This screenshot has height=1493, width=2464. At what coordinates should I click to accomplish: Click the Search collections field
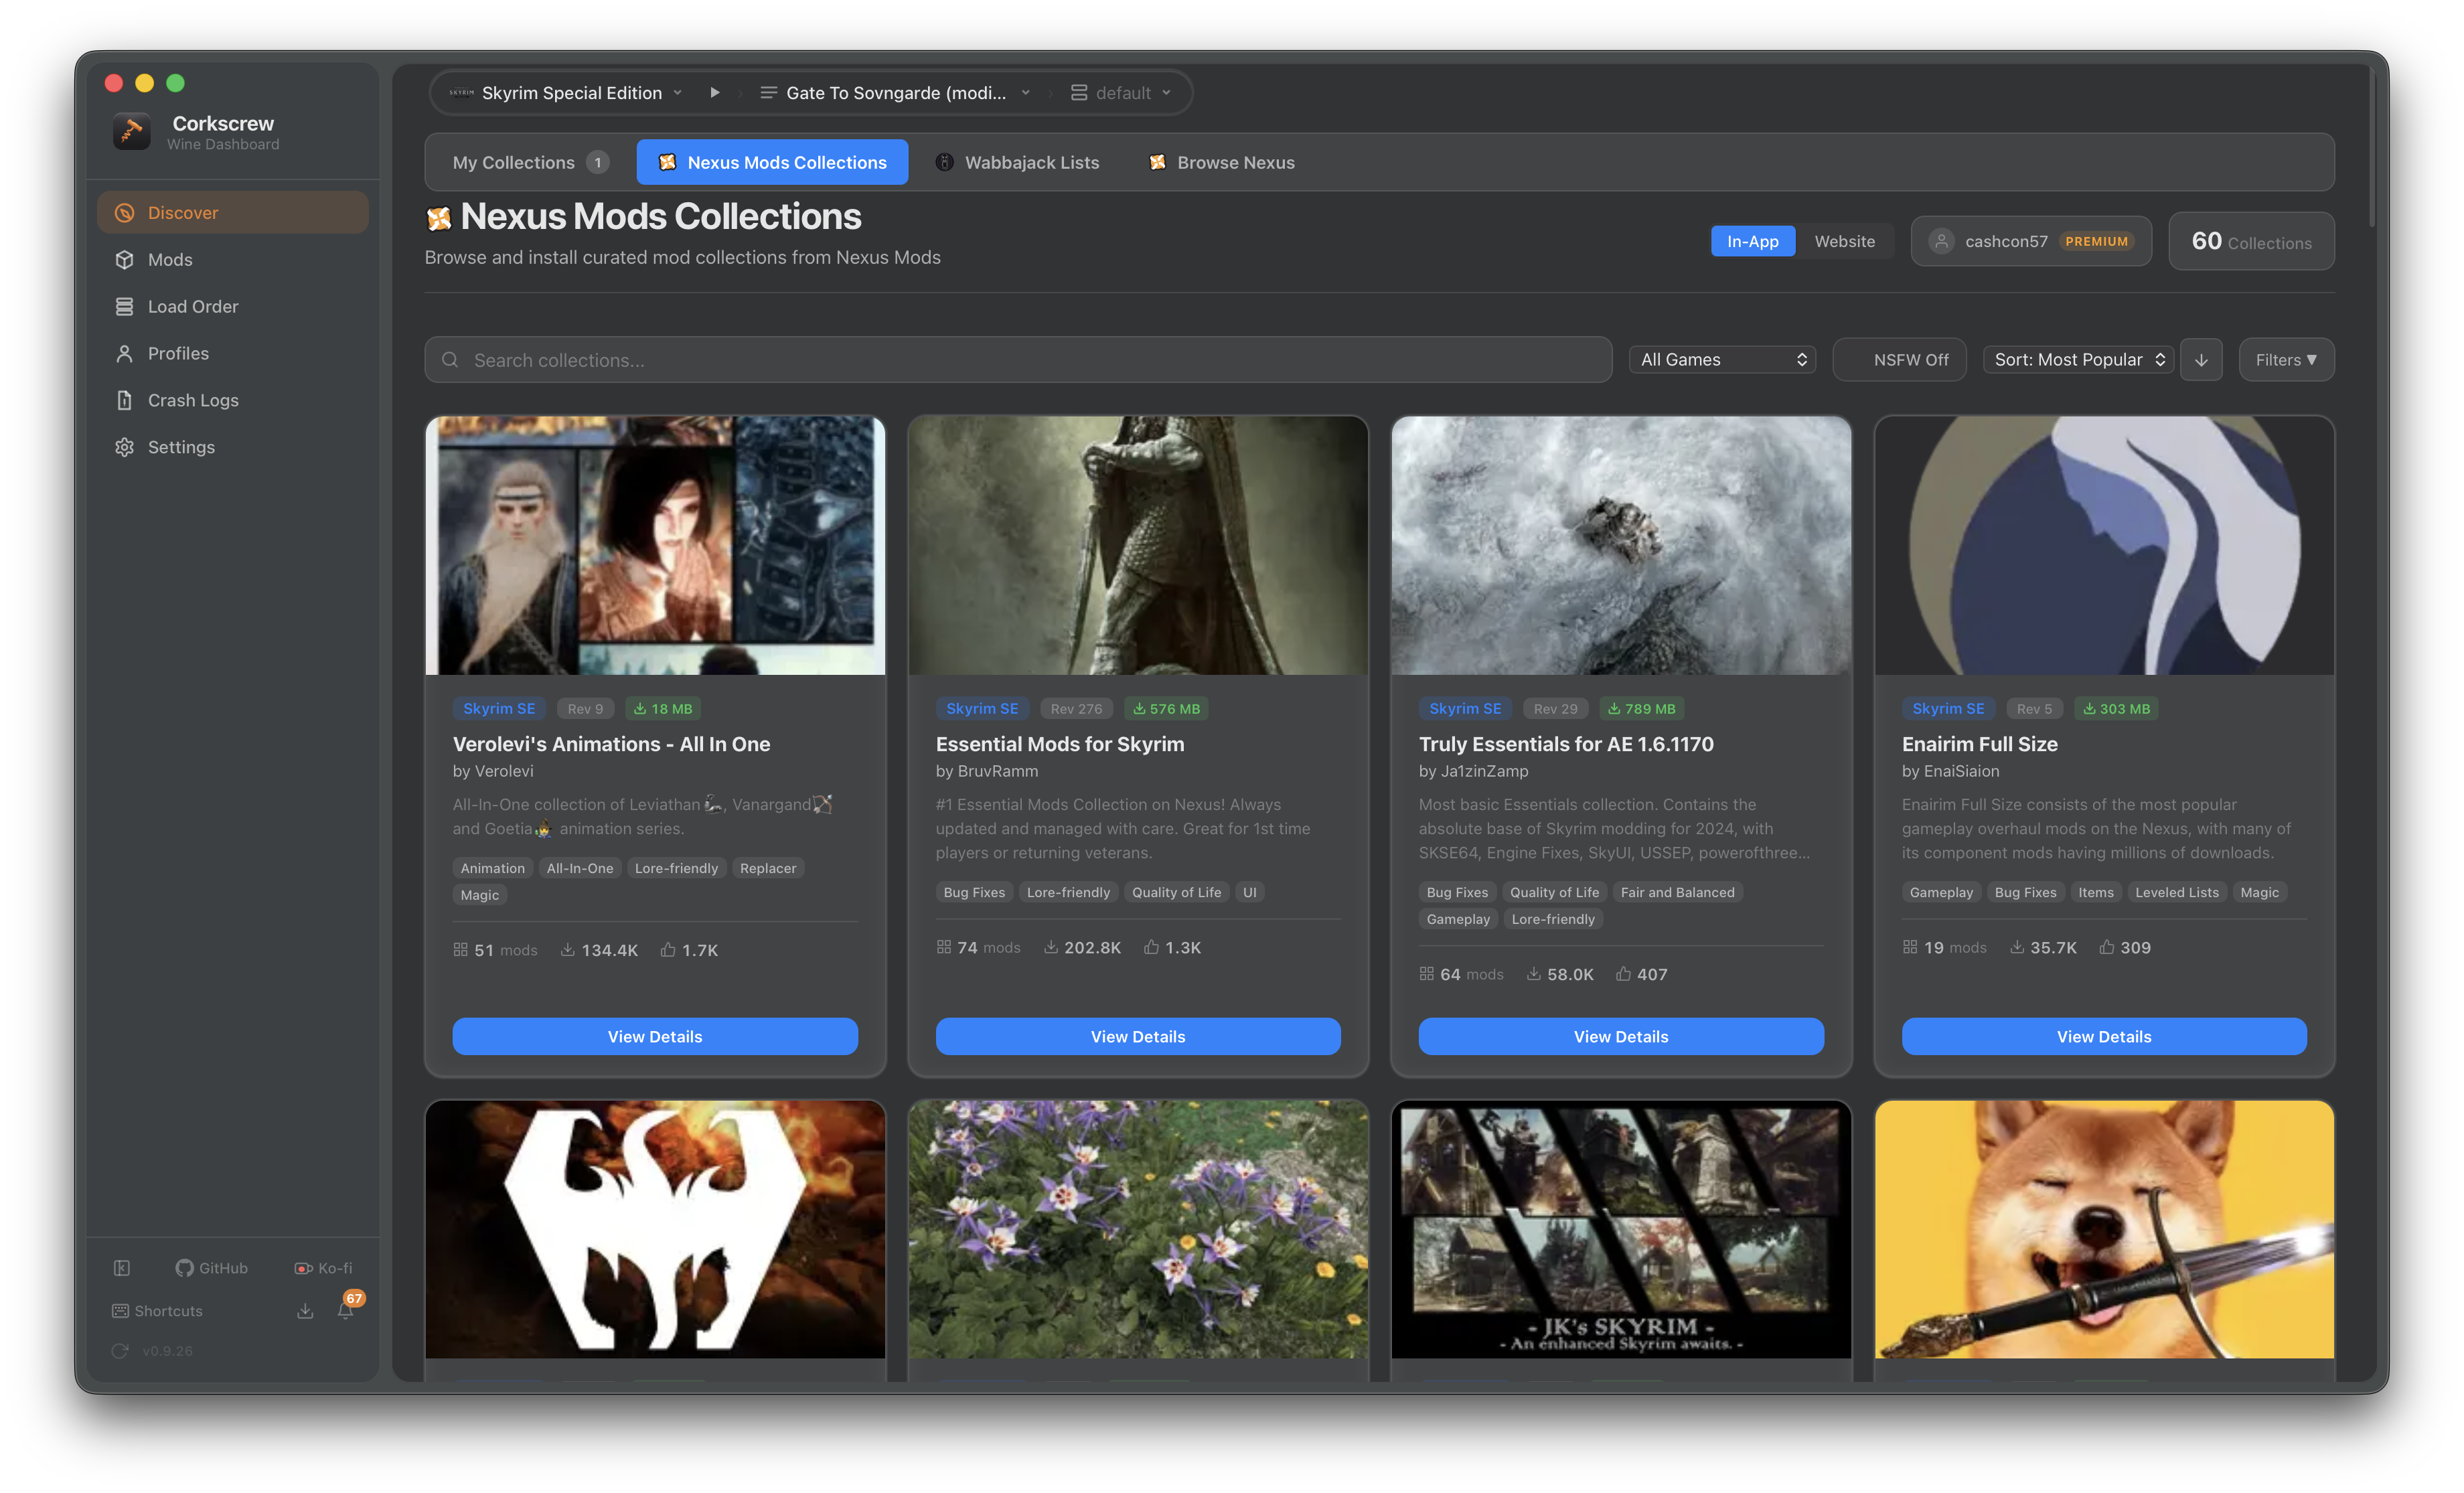tap(1017, 360)
